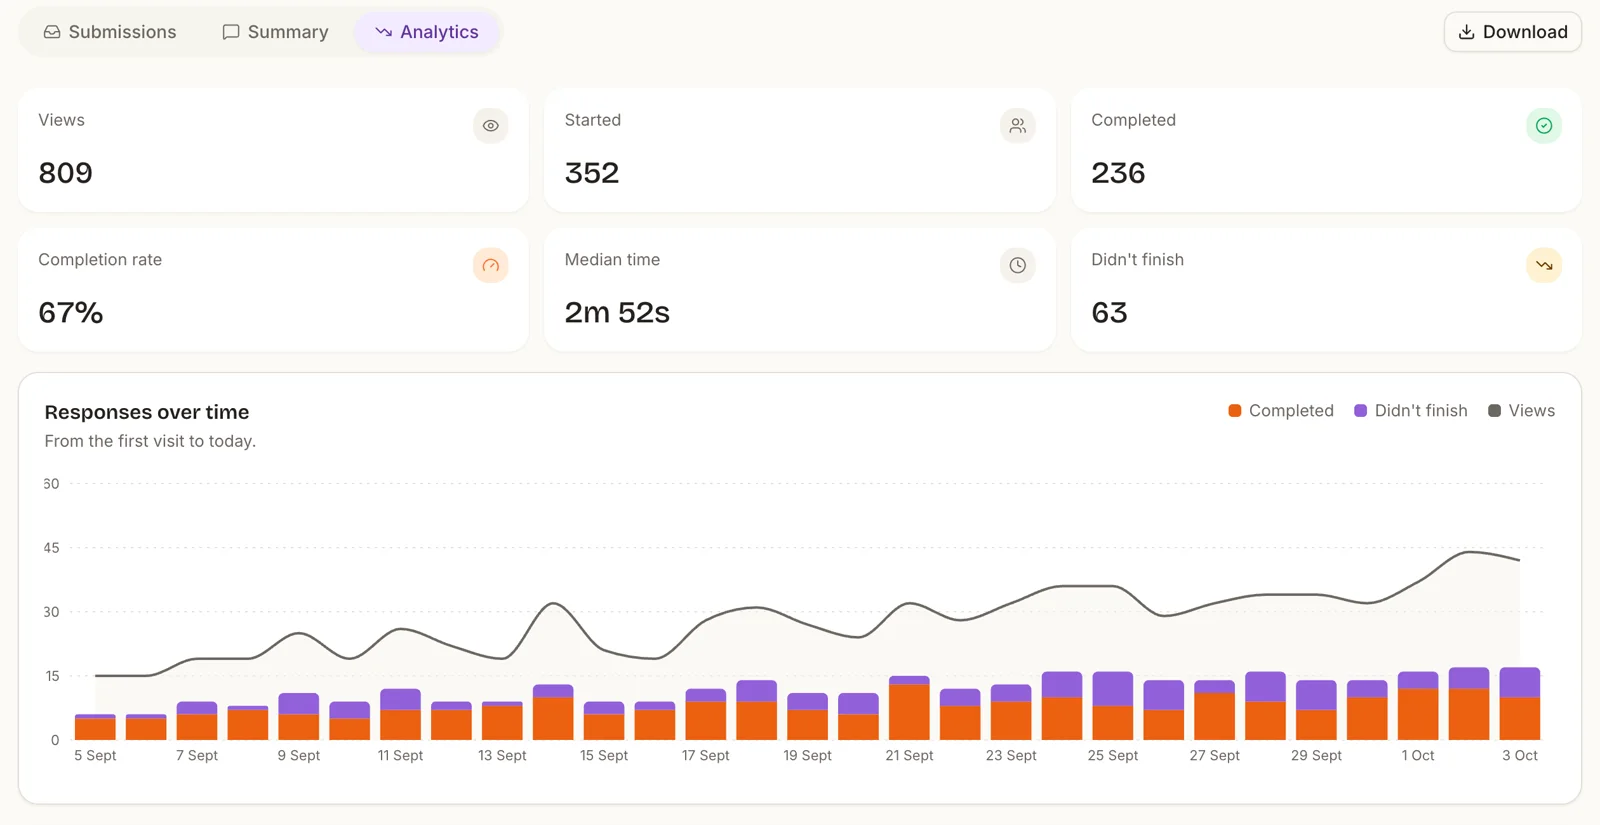This screenshot has width=1600, height=825.
Task: Click the Started value 352
Action: (592, 173)
